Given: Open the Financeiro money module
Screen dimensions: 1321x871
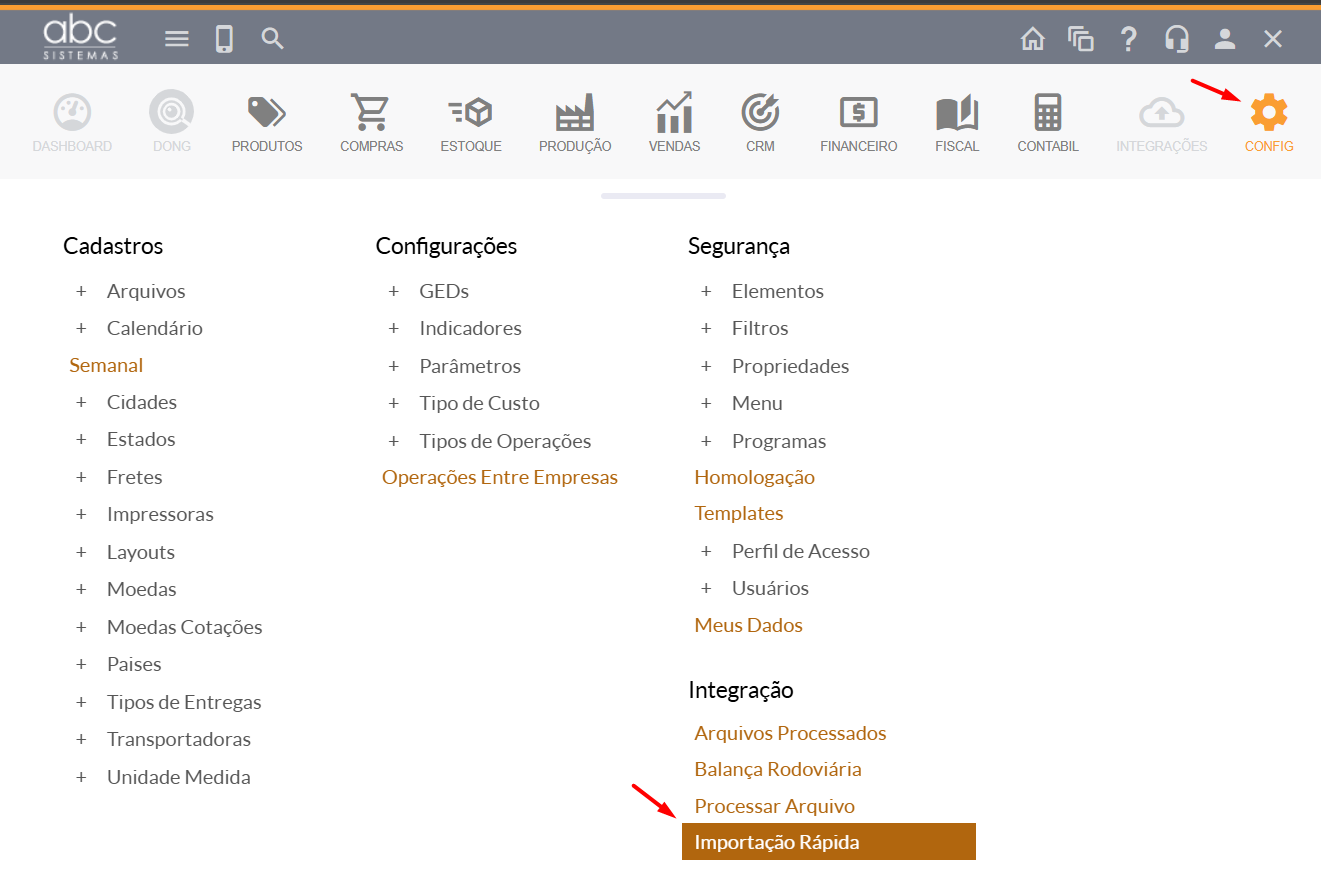Looking at the screenshot, I should (858, 114).
